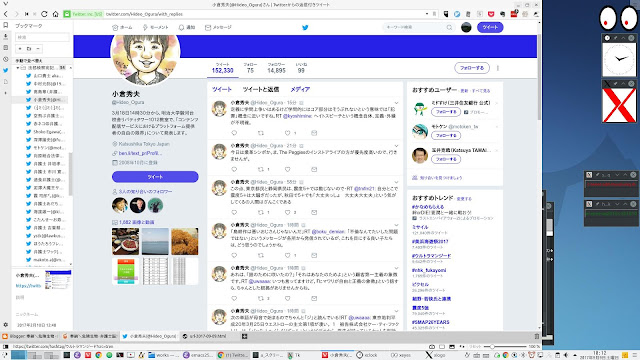Switch to the ツイートと返信 tab
The height and width of the screenshot is (360, 640).
click(261, 89)
